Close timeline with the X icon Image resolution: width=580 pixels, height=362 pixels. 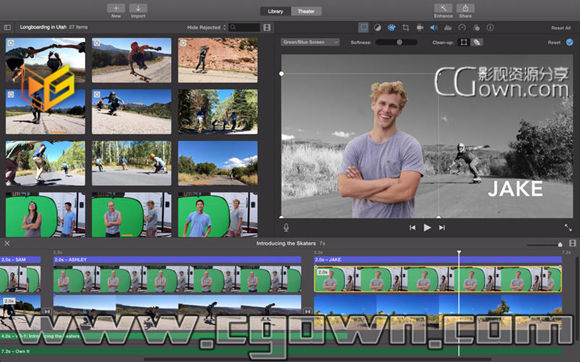[7, 243]
